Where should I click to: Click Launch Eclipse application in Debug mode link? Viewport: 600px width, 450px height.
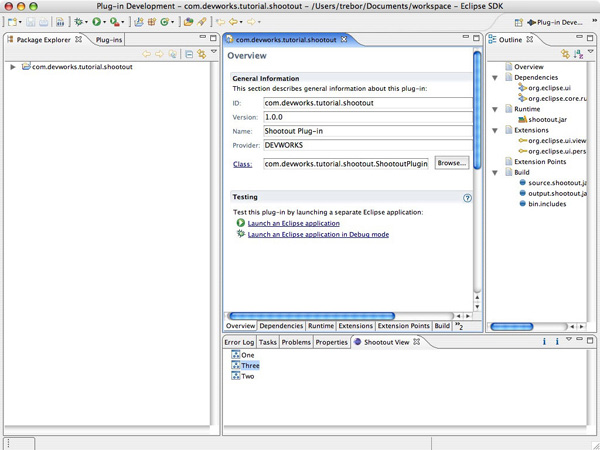[318, 234]
